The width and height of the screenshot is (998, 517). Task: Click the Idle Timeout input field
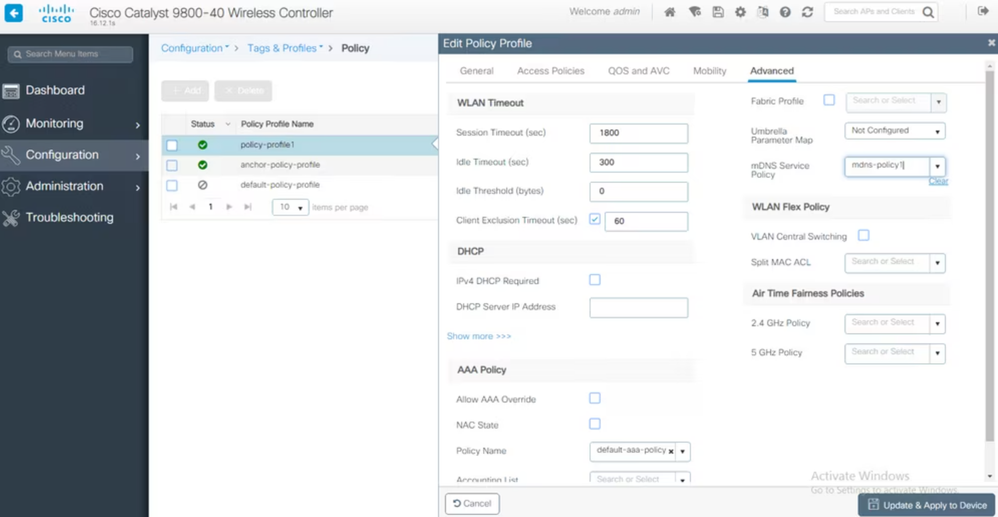tap(638, 163)
